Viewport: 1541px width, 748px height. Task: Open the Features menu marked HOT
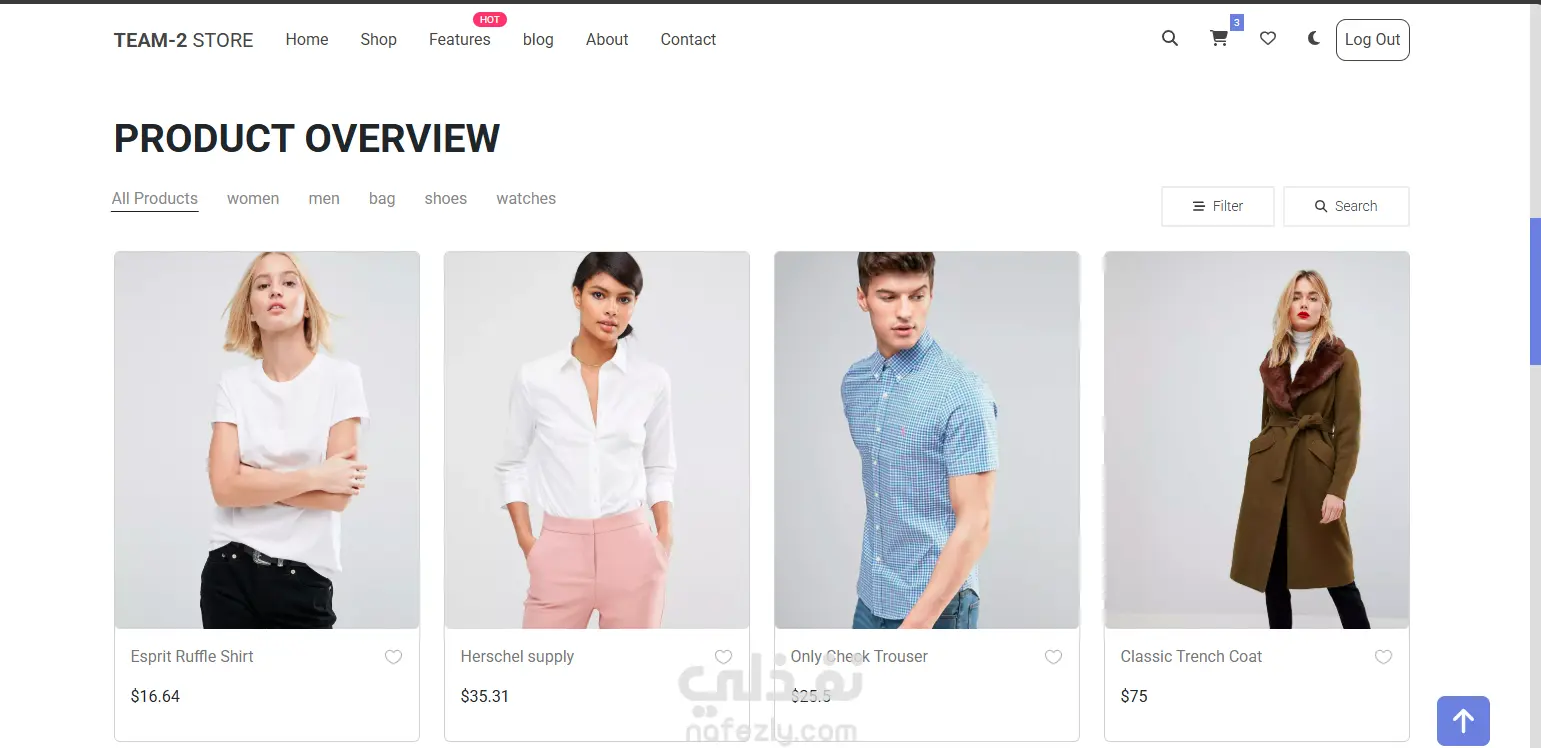click(x=460, y=39)
